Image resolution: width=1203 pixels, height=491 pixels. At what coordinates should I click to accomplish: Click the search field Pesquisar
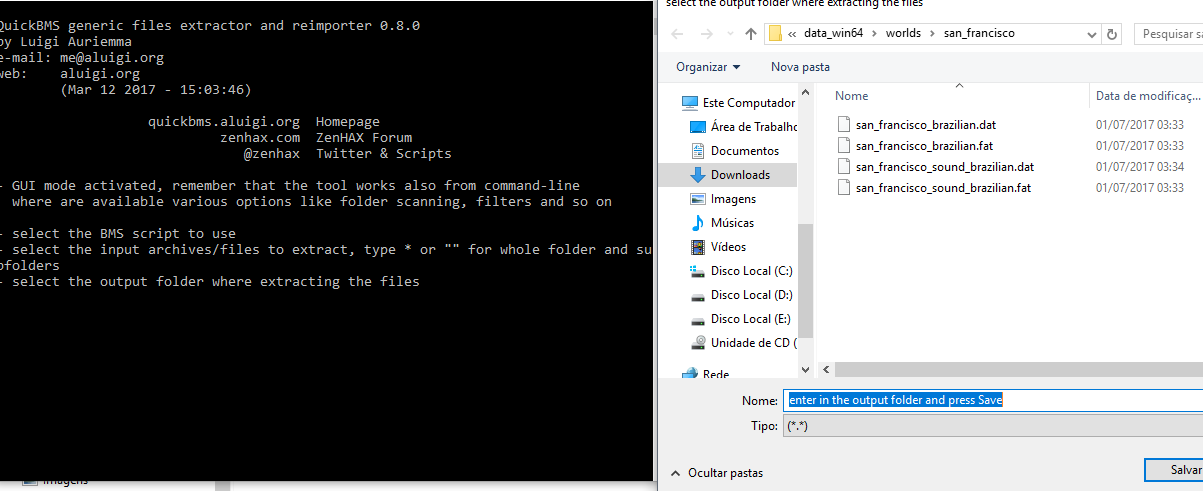(x=1168, y=34)
